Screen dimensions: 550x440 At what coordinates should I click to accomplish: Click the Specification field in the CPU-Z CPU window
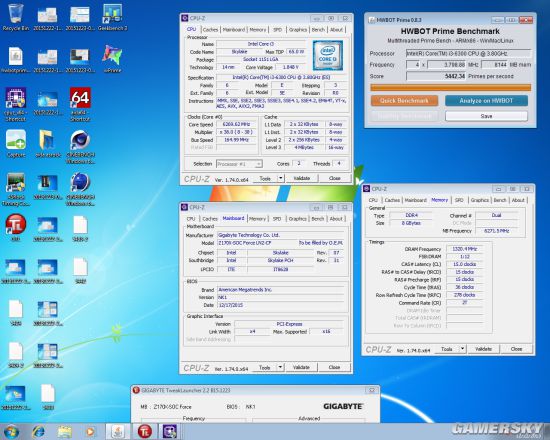coord(281,77)
